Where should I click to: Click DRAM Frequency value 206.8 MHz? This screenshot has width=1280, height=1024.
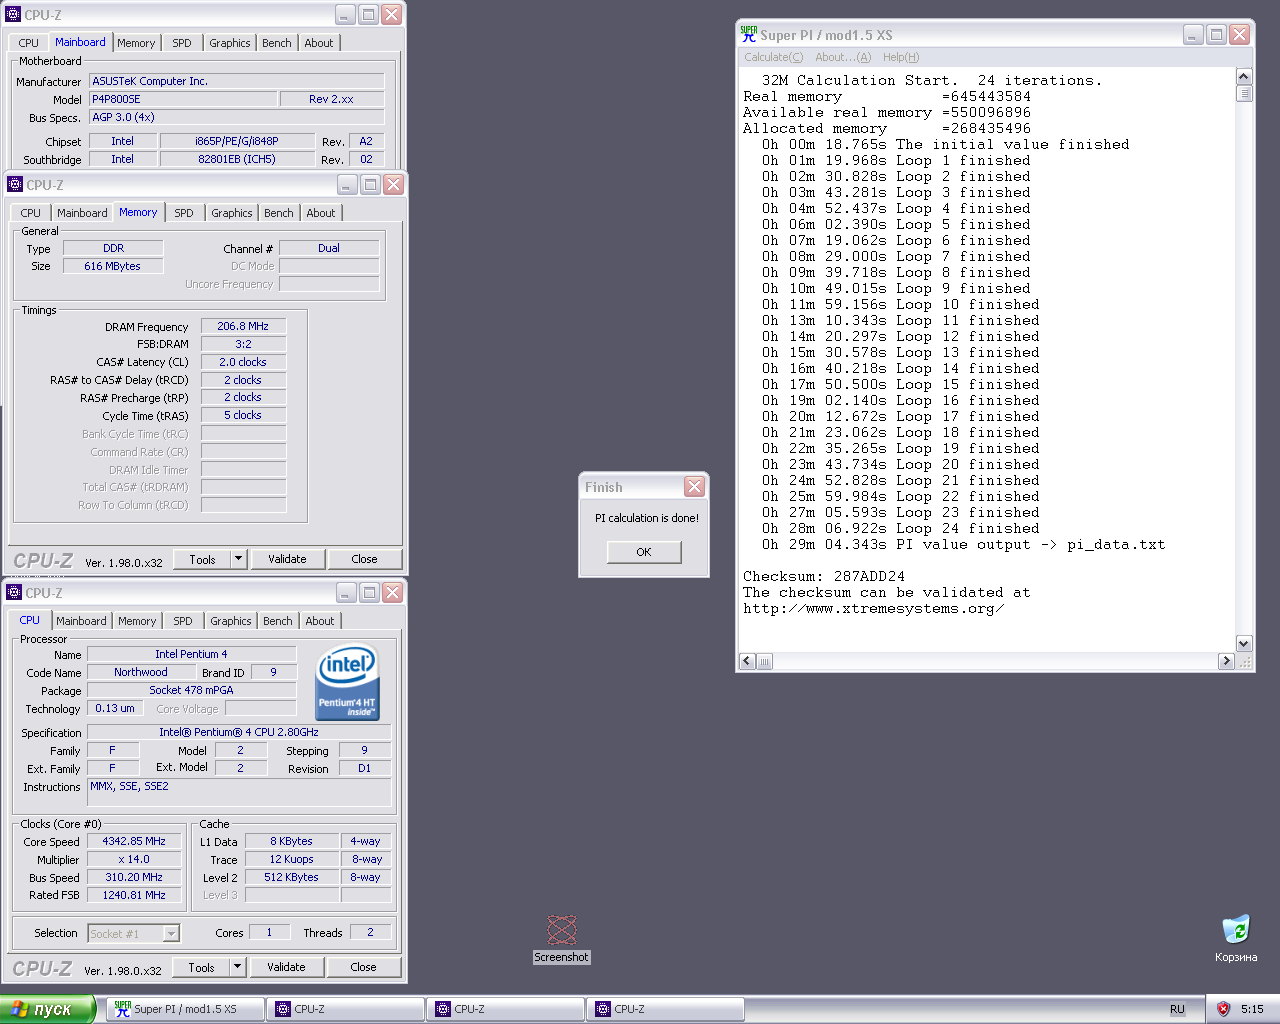click(243, 326)
